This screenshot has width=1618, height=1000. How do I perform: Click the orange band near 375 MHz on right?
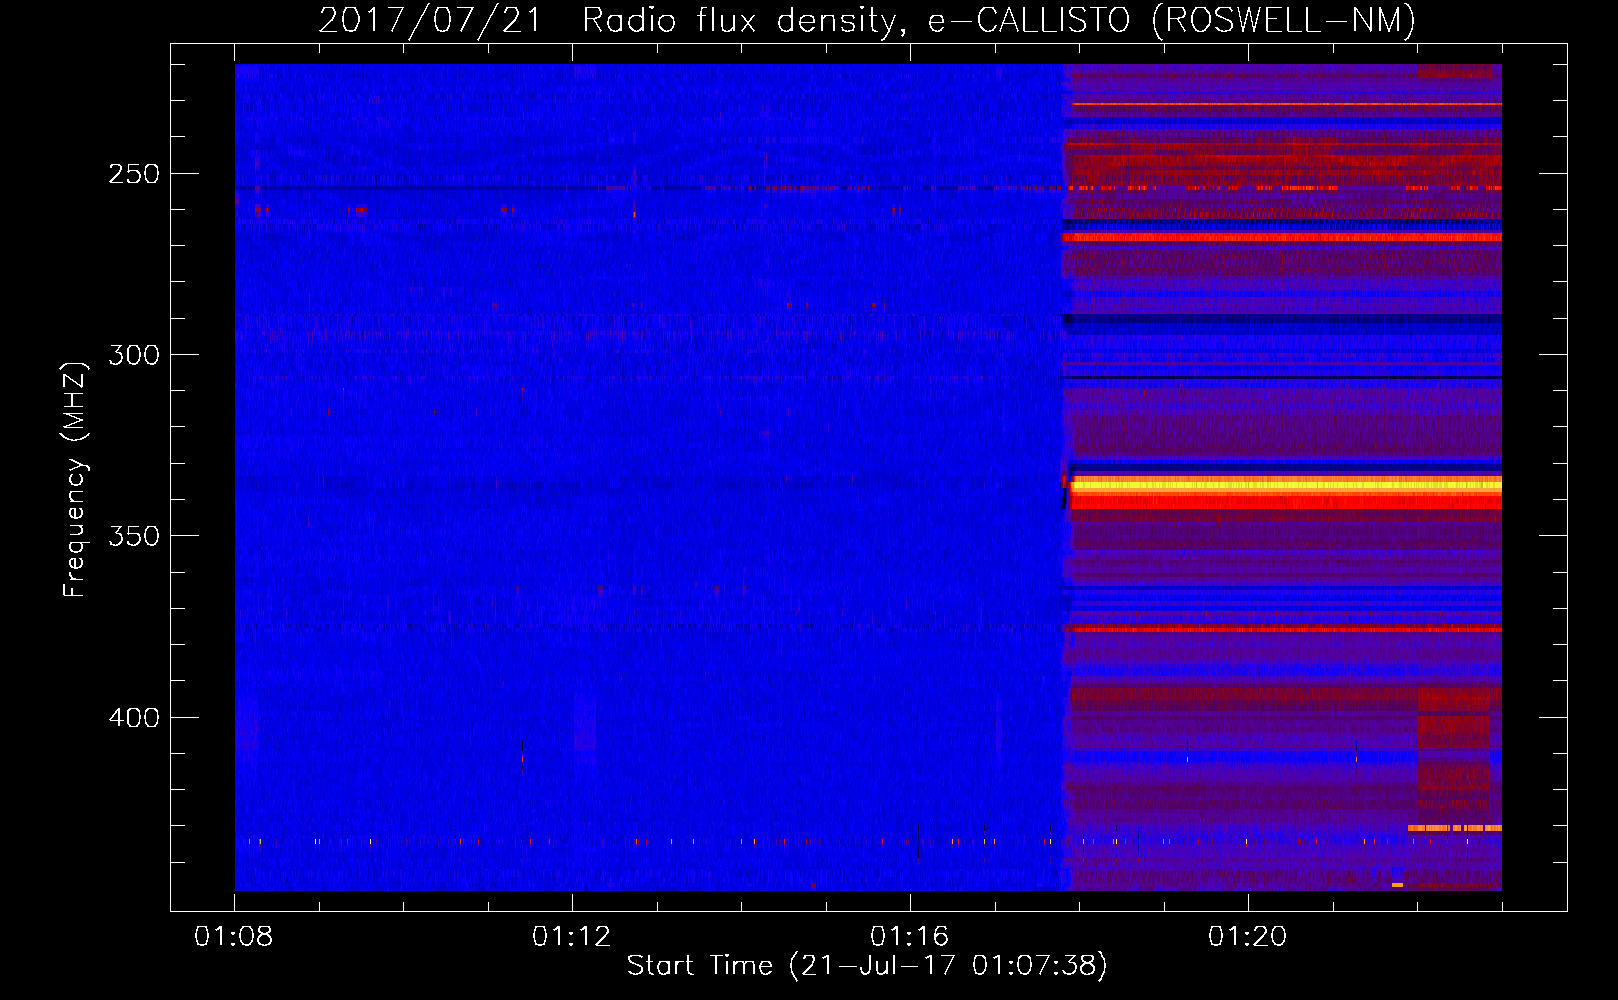(1282, 629)
